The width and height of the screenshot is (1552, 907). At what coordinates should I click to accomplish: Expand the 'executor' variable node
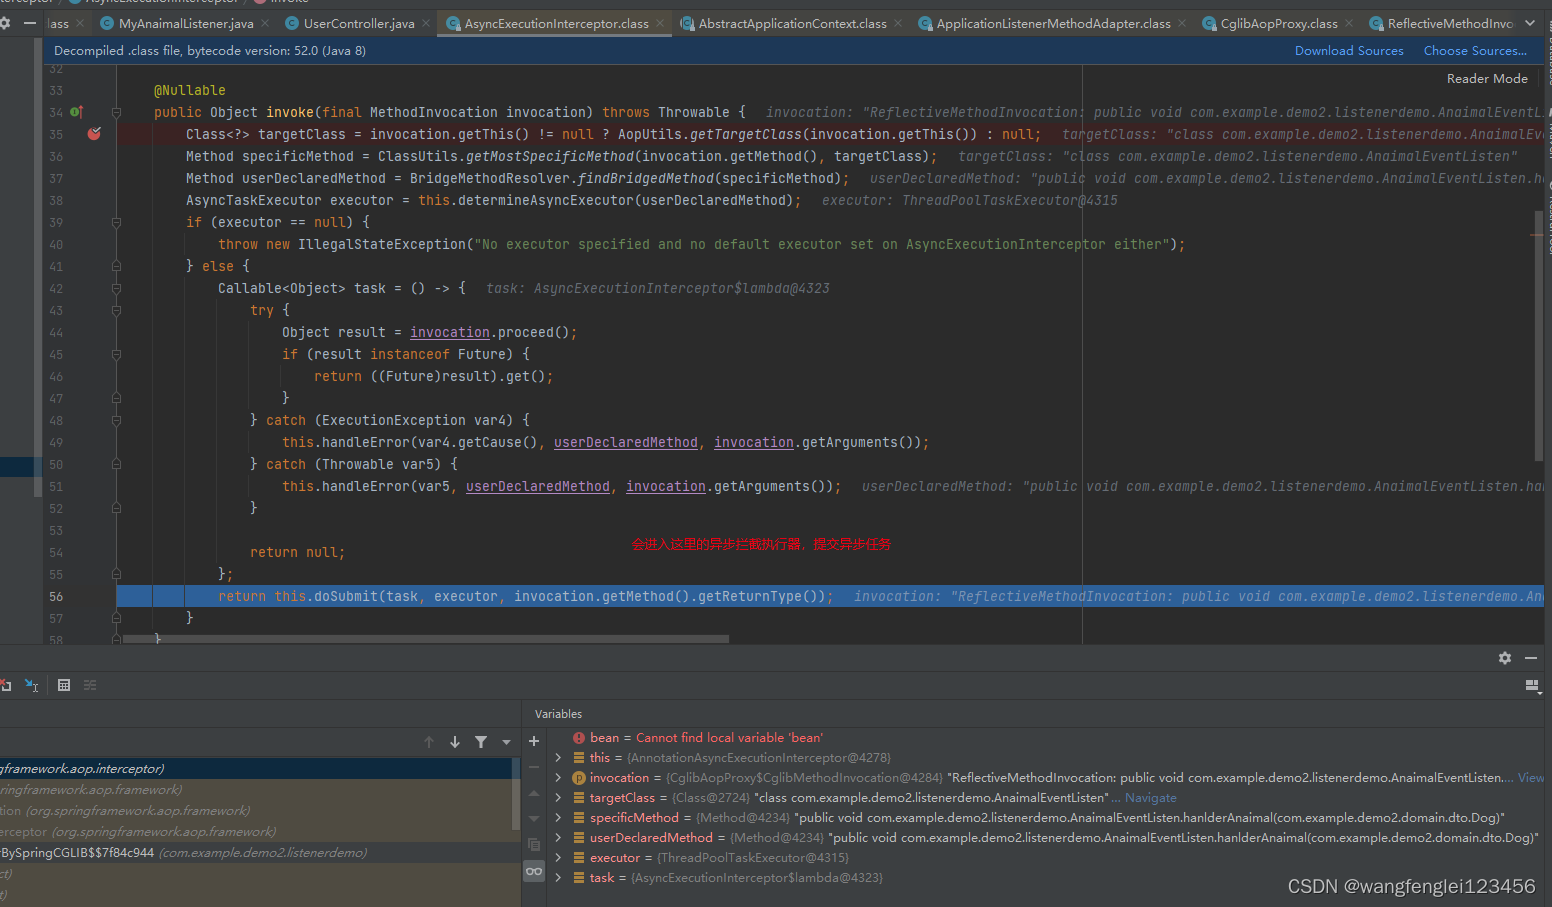(x=558, y=858)
